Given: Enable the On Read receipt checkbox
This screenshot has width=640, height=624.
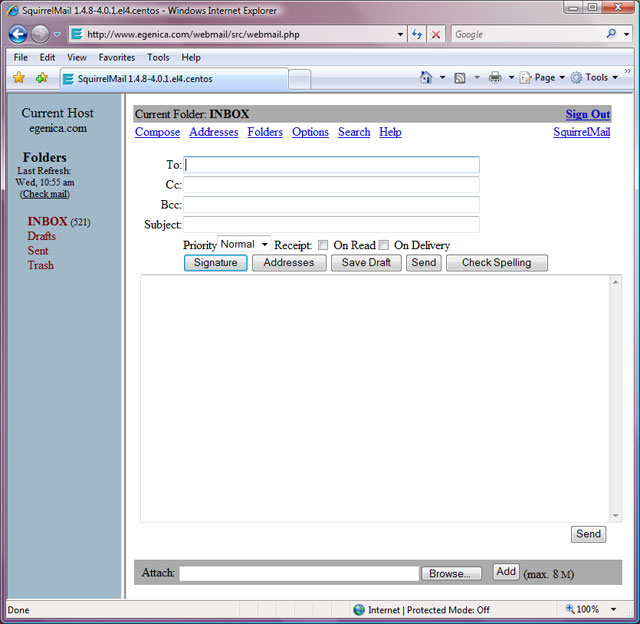Looking at the screenshot, I should [323, 245].
